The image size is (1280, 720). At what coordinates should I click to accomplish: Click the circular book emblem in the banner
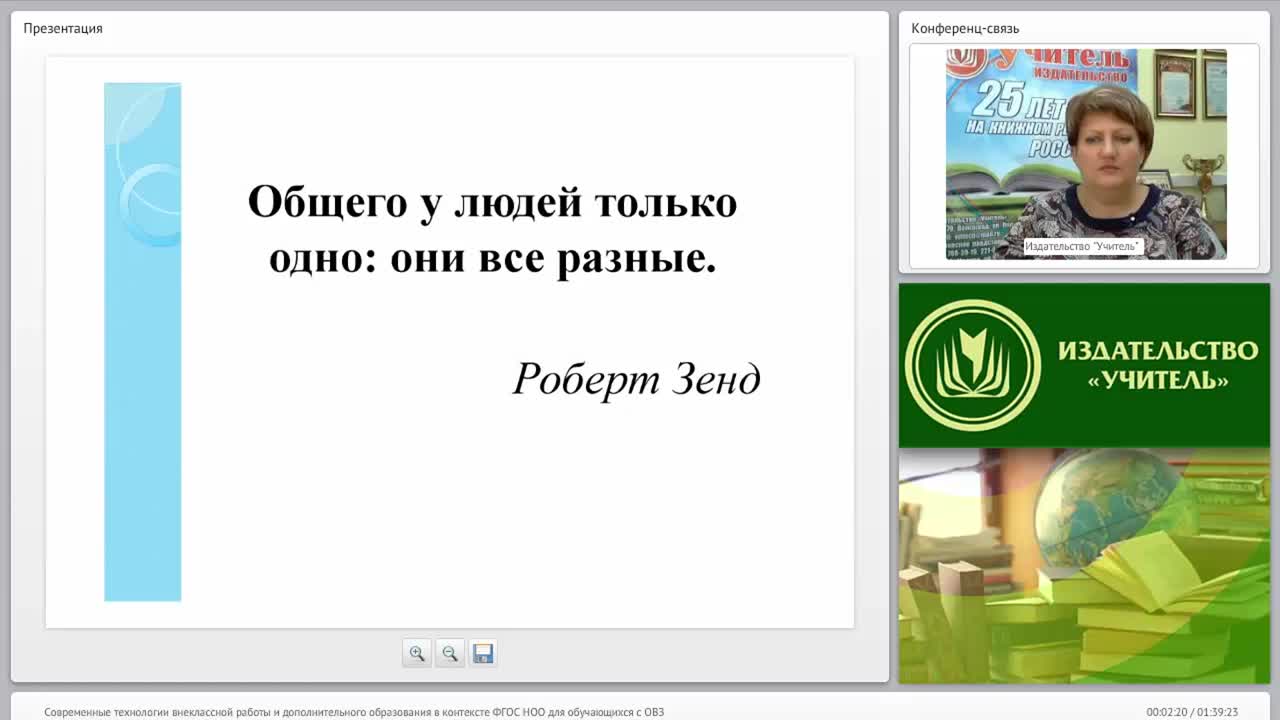[x=973, y=365]
